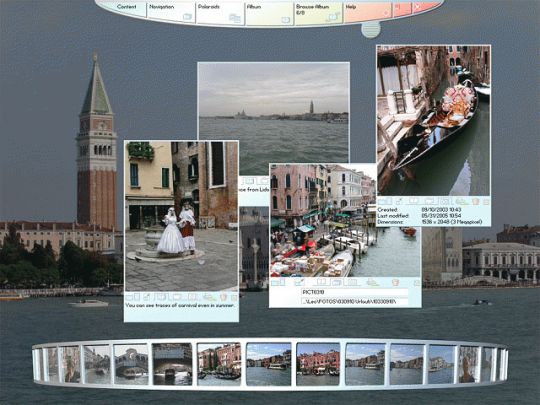Click the pencil edit icon under gondola photo
This screenshot has width=540, height=405.
(x=399, y=201)
